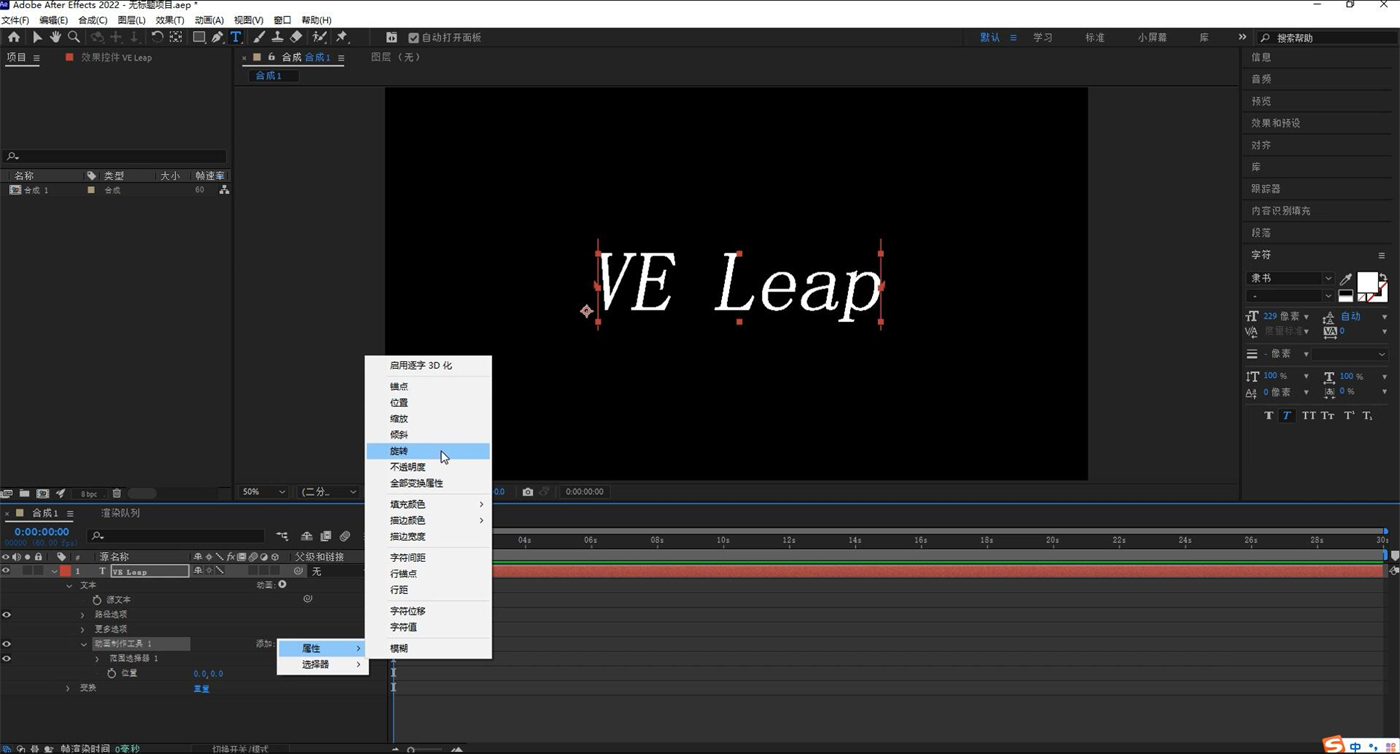Expand 范围选择器 1 group
1400x754 pixels.
click(x=97, y=658)
